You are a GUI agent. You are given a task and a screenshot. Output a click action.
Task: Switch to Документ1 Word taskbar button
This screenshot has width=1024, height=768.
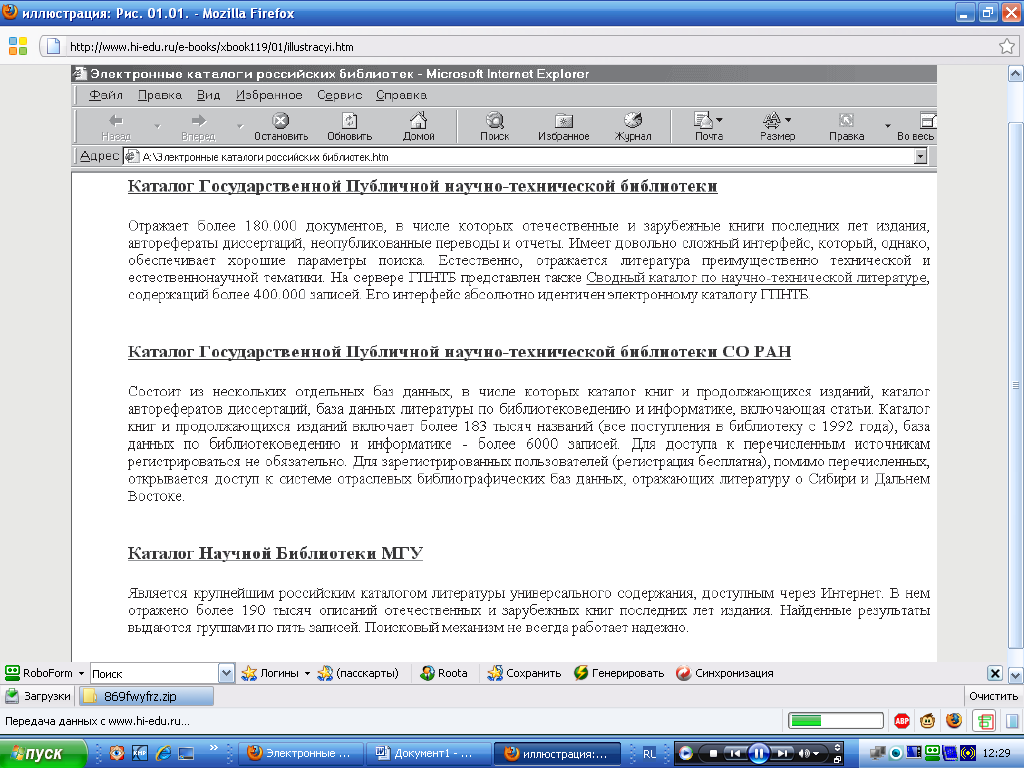pos(428,753)
